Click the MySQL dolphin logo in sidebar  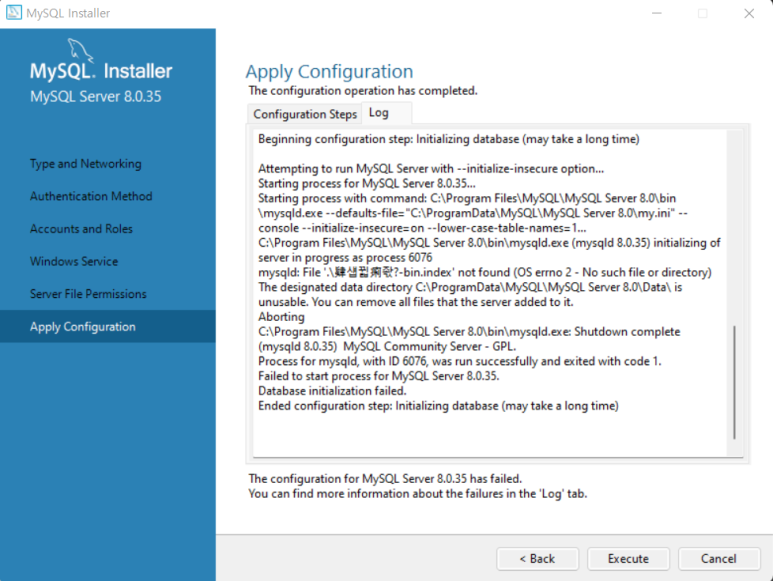coord(79,50)
